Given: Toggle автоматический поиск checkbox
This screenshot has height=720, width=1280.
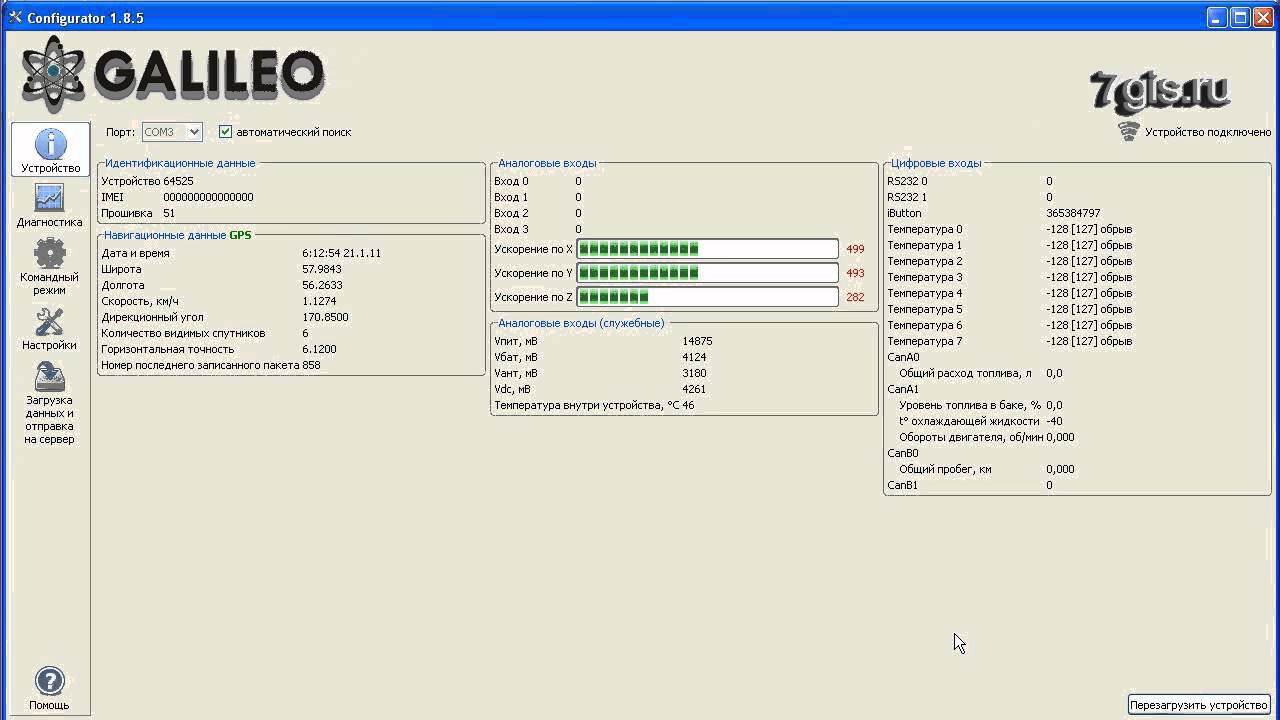Looking at the screenshot, I should (x=225, y=132).
